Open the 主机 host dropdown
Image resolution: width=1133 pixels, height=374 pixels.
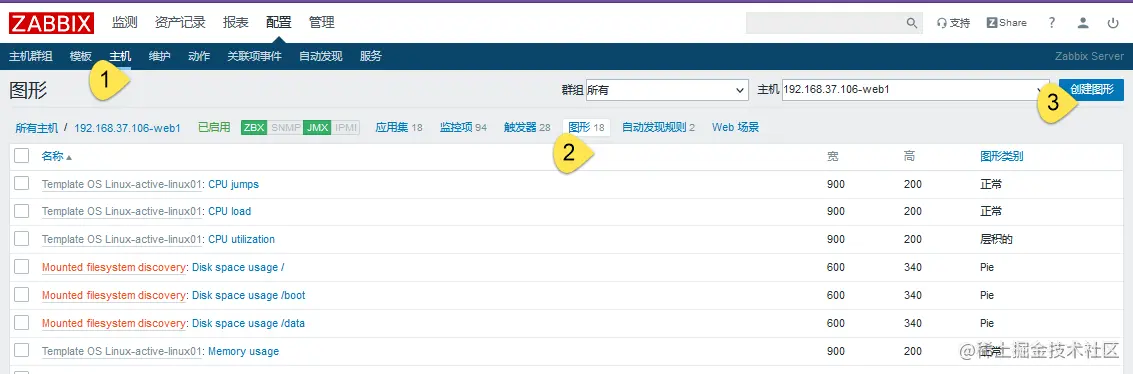[x=916, y=90]
